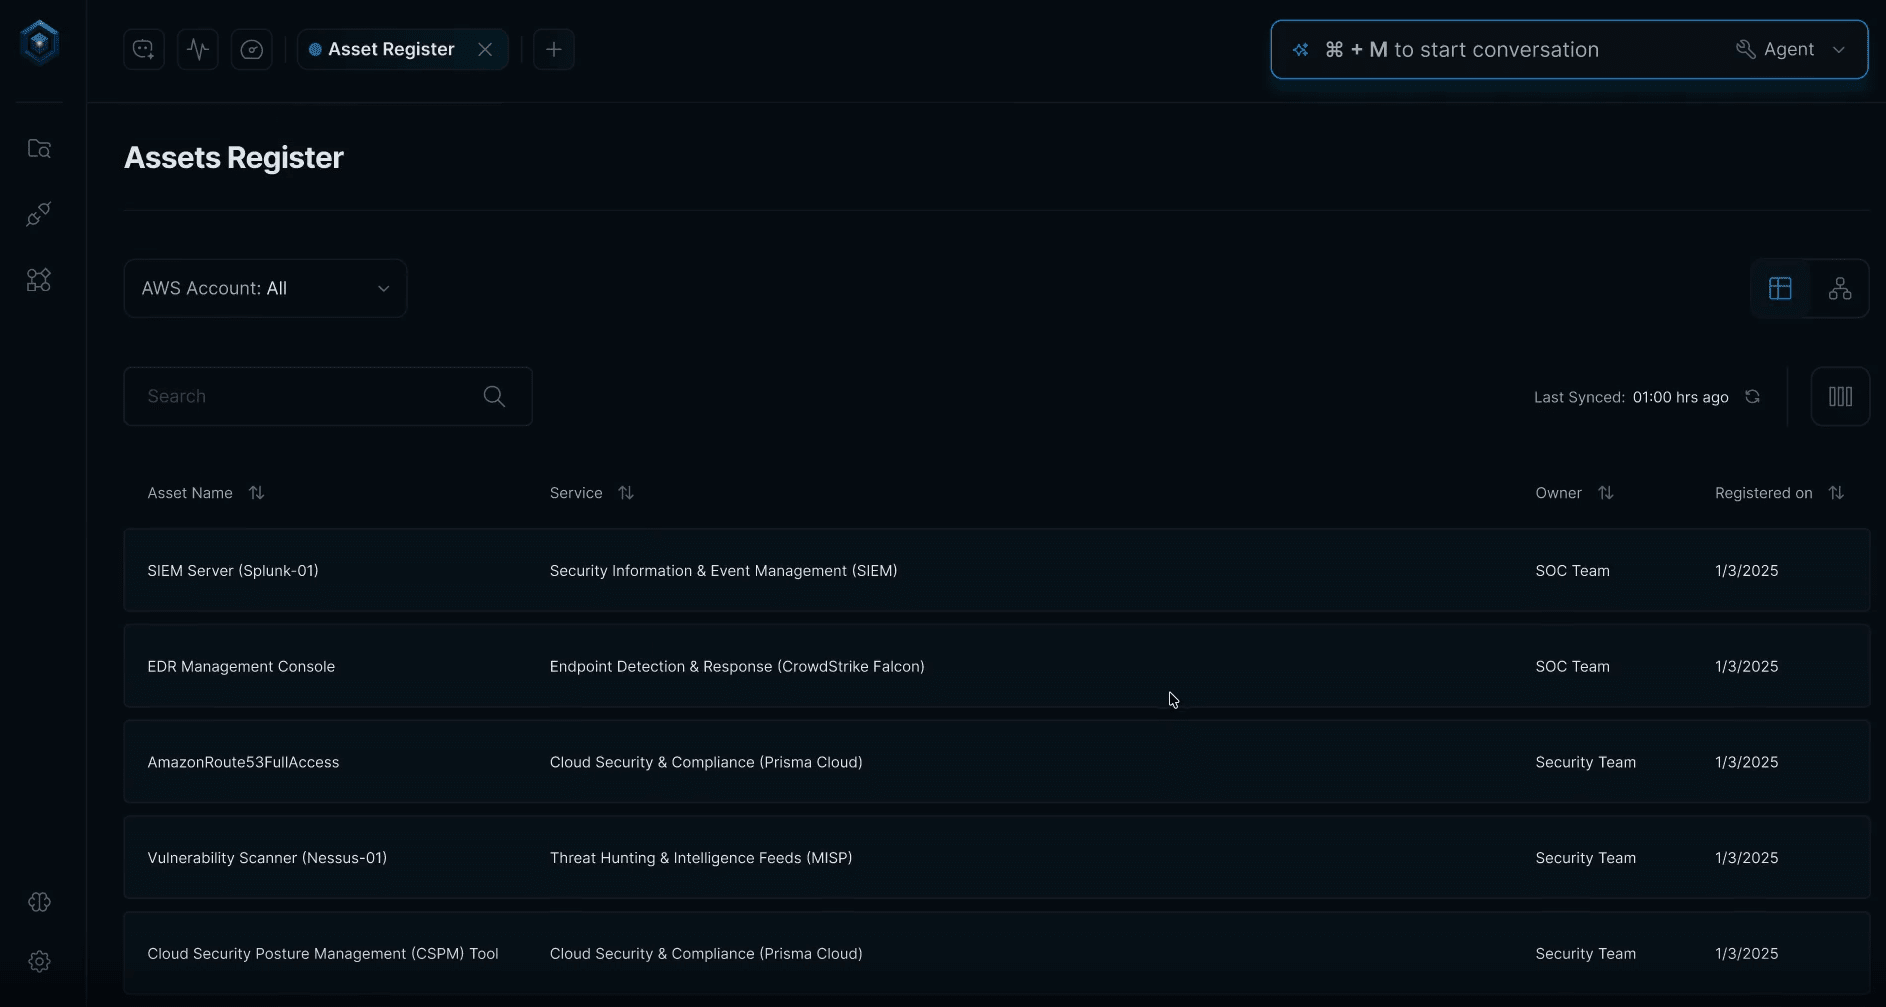The height and width of the screenshot is (1007, 1886).
Task: Open the integrations plug icon in sidebar
Action: [39, 214]
